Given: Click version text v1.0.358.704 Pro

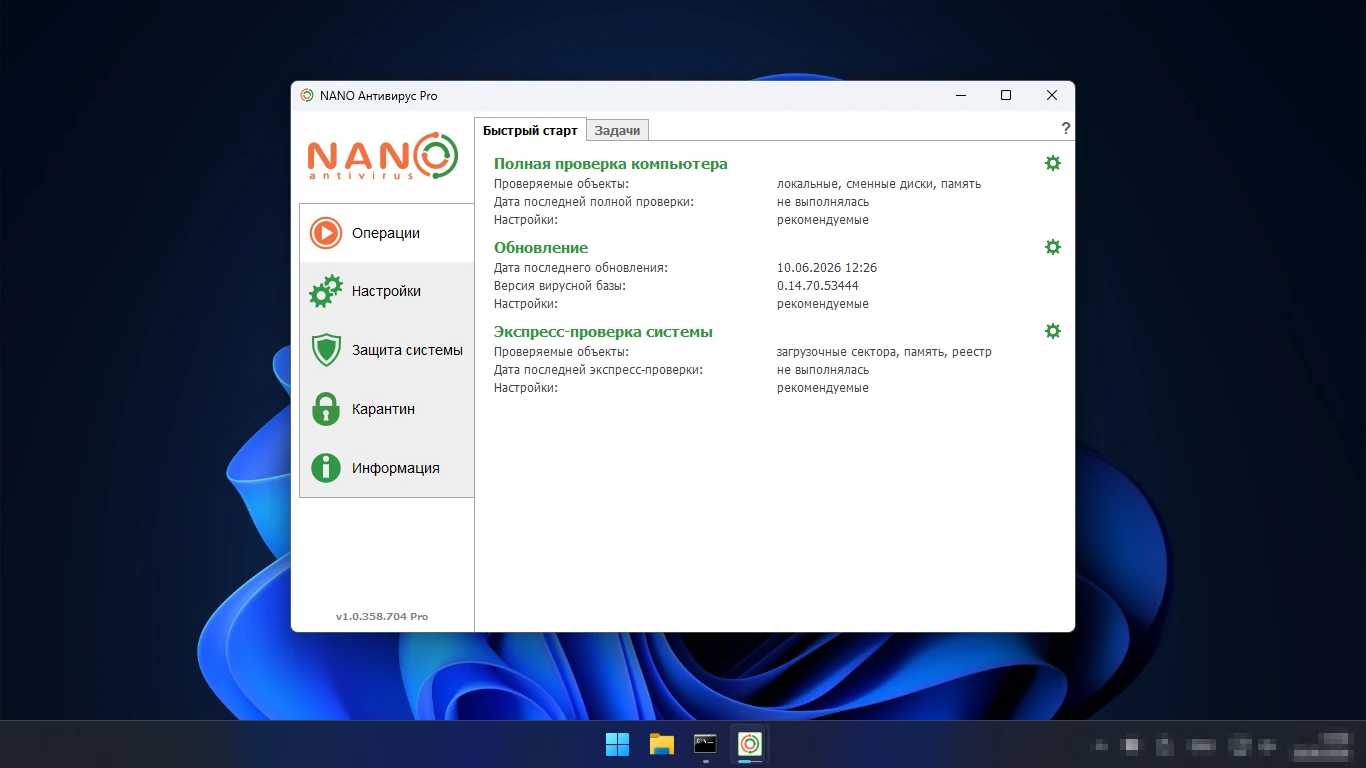Looking at the screenshot, I should [x=382, y=616].
